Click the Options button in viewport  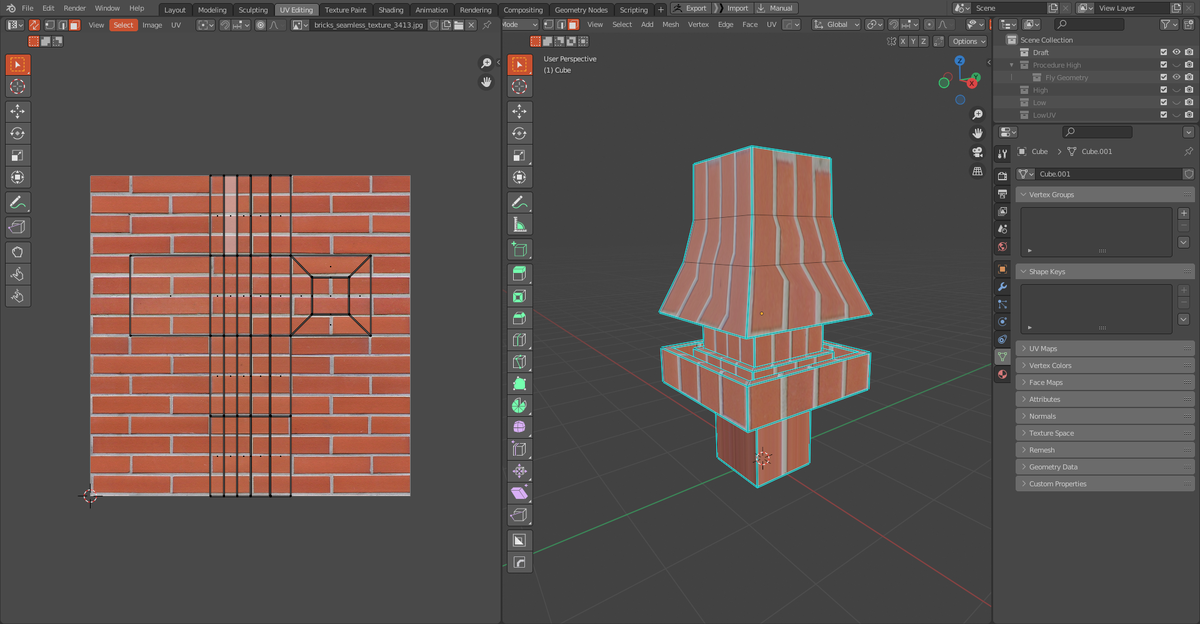coord(967,41)
